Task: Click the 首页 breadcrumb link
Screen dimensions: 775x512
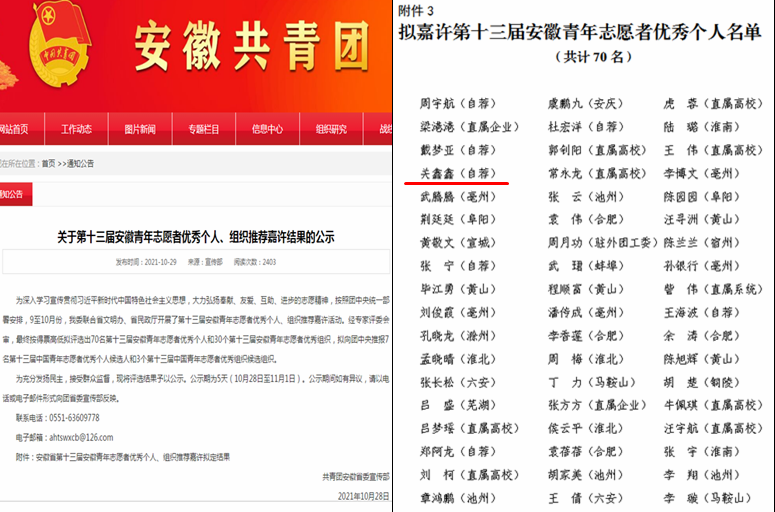Action: tap(48, 163)
